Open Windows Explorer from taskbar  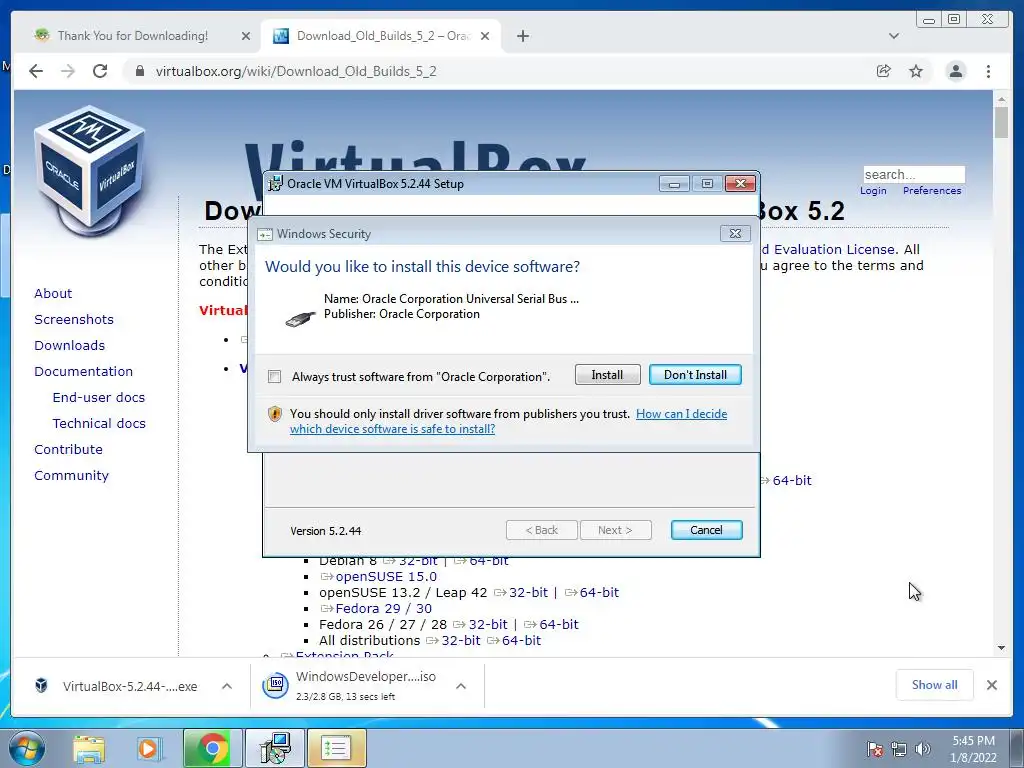tap(89, 748)
